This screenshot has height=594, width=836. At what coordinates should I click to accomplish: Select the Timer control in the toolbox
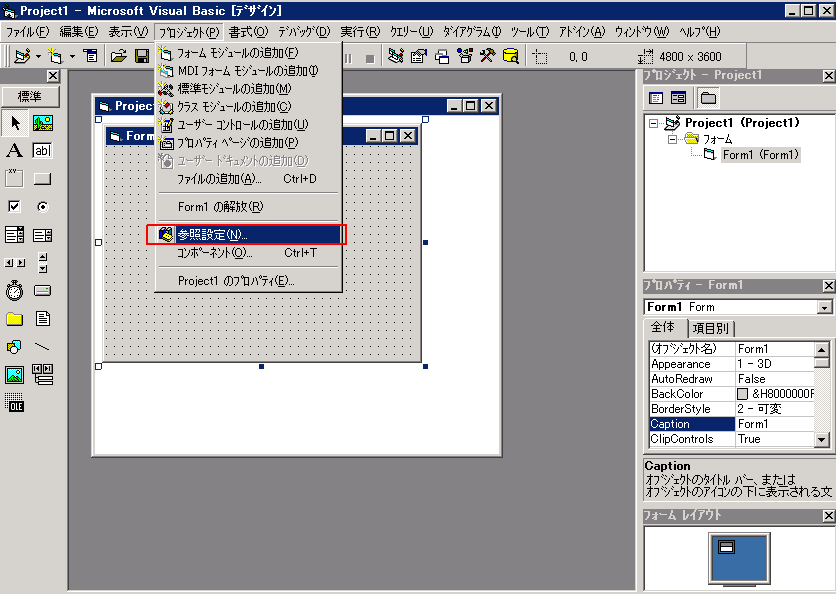(x=14, y=291)
